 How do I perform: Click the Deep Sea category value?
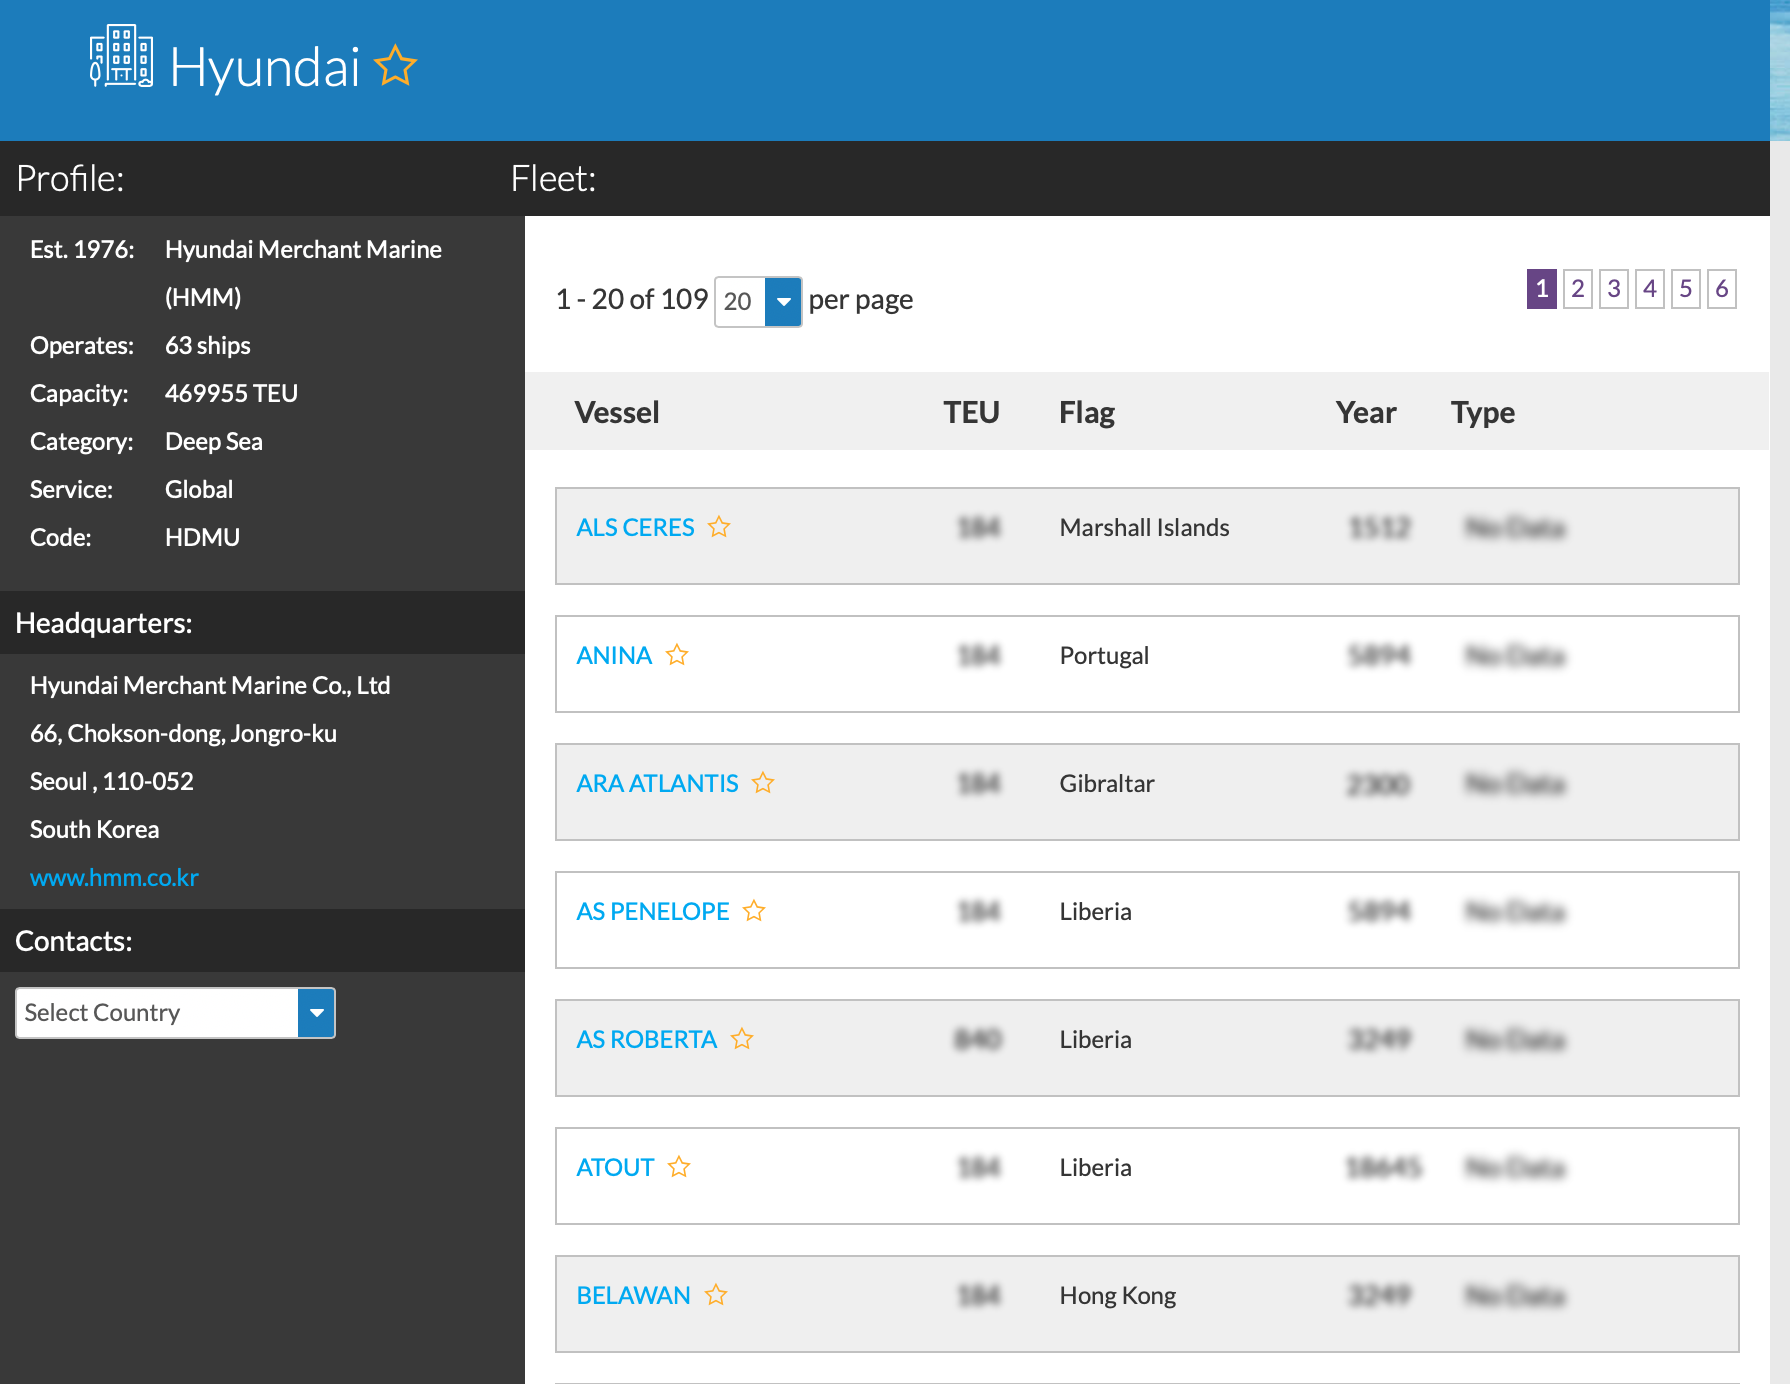click(x=214, y=441)
